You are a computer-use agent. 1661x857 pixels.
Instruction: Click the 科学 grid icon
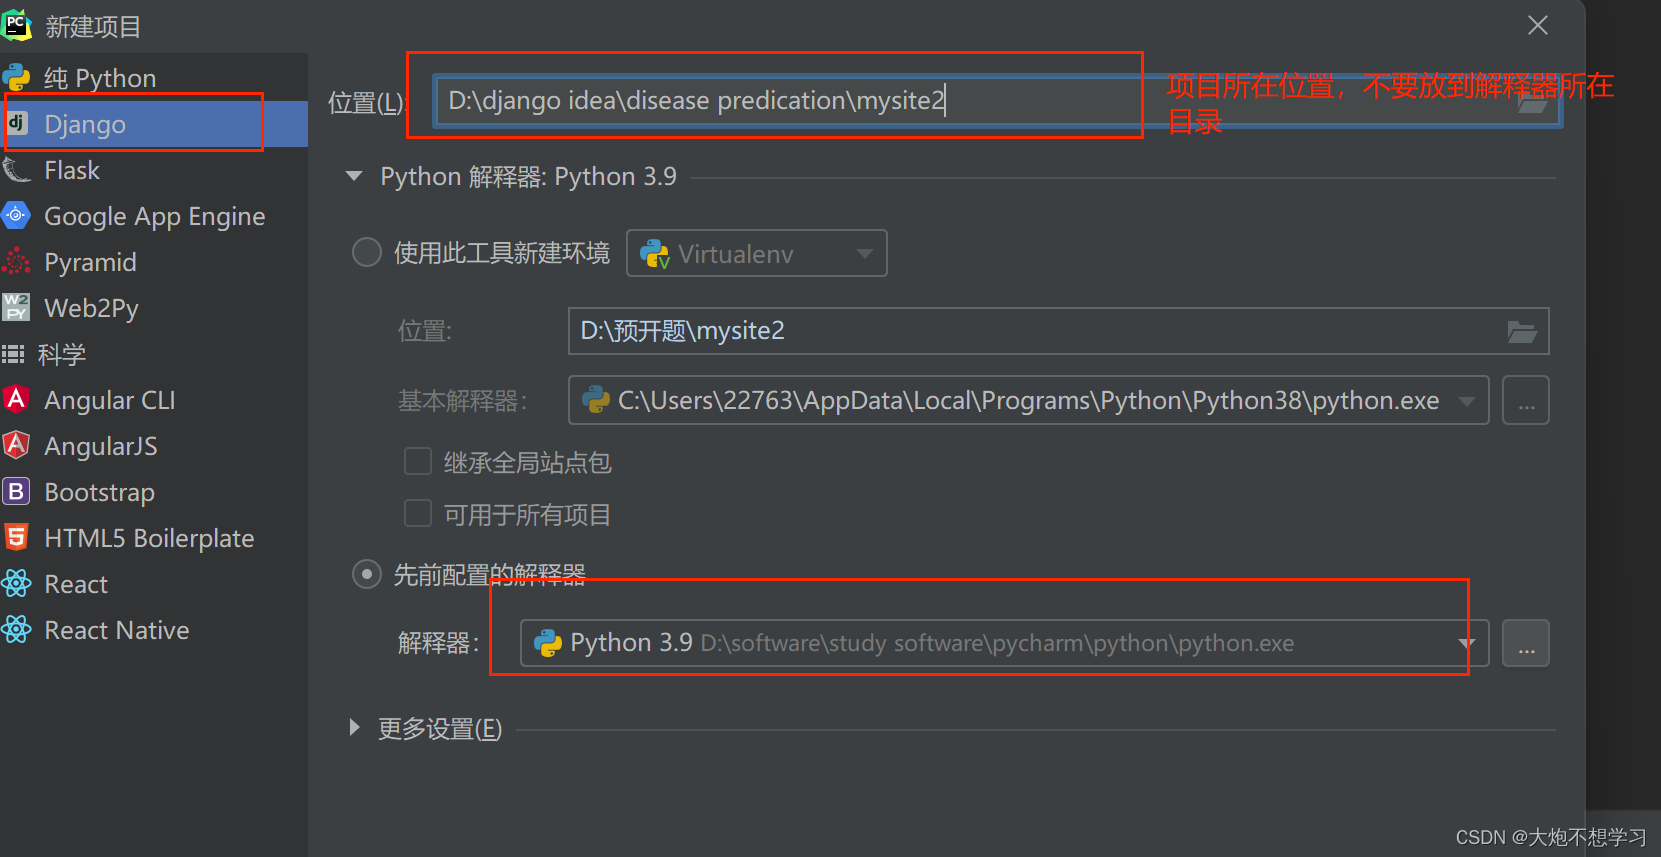[14, 353]
